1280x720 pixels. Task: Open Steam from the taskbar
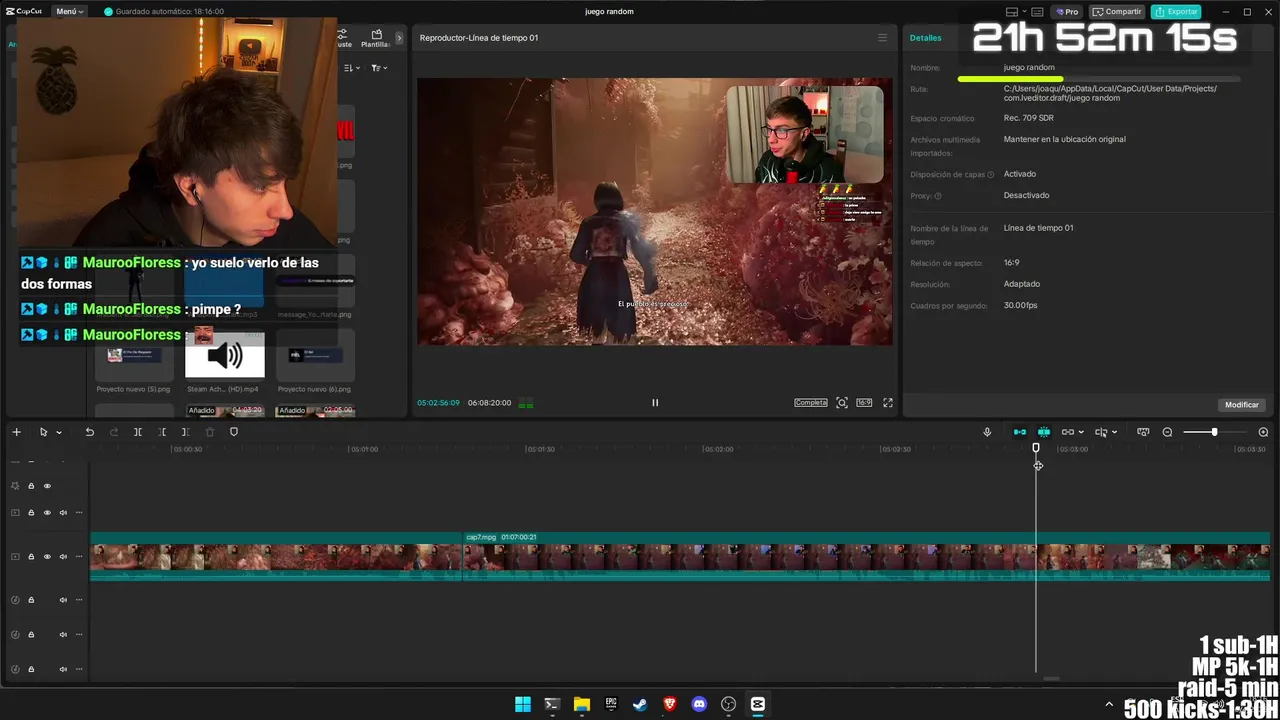640,704
